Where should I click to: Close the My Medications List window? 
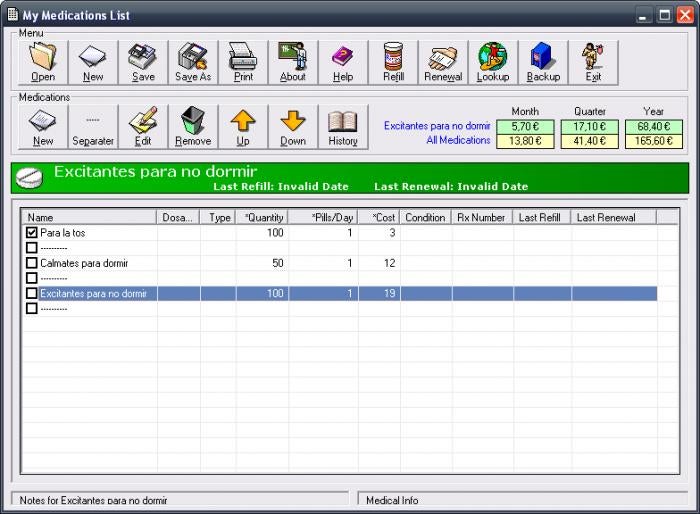click(x=685, y=15)
